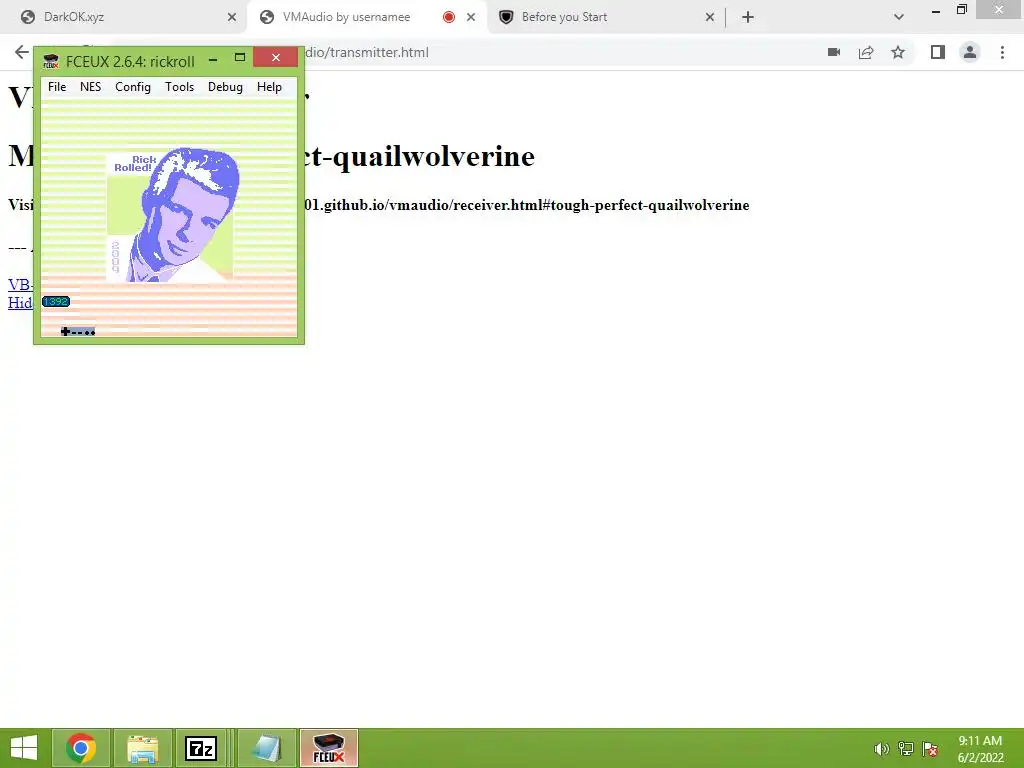This screenshot has height=768, width=1024.
Task: Minimize the FCEUX emulator window
Action: pyautogui.click(x=213, y=59)
